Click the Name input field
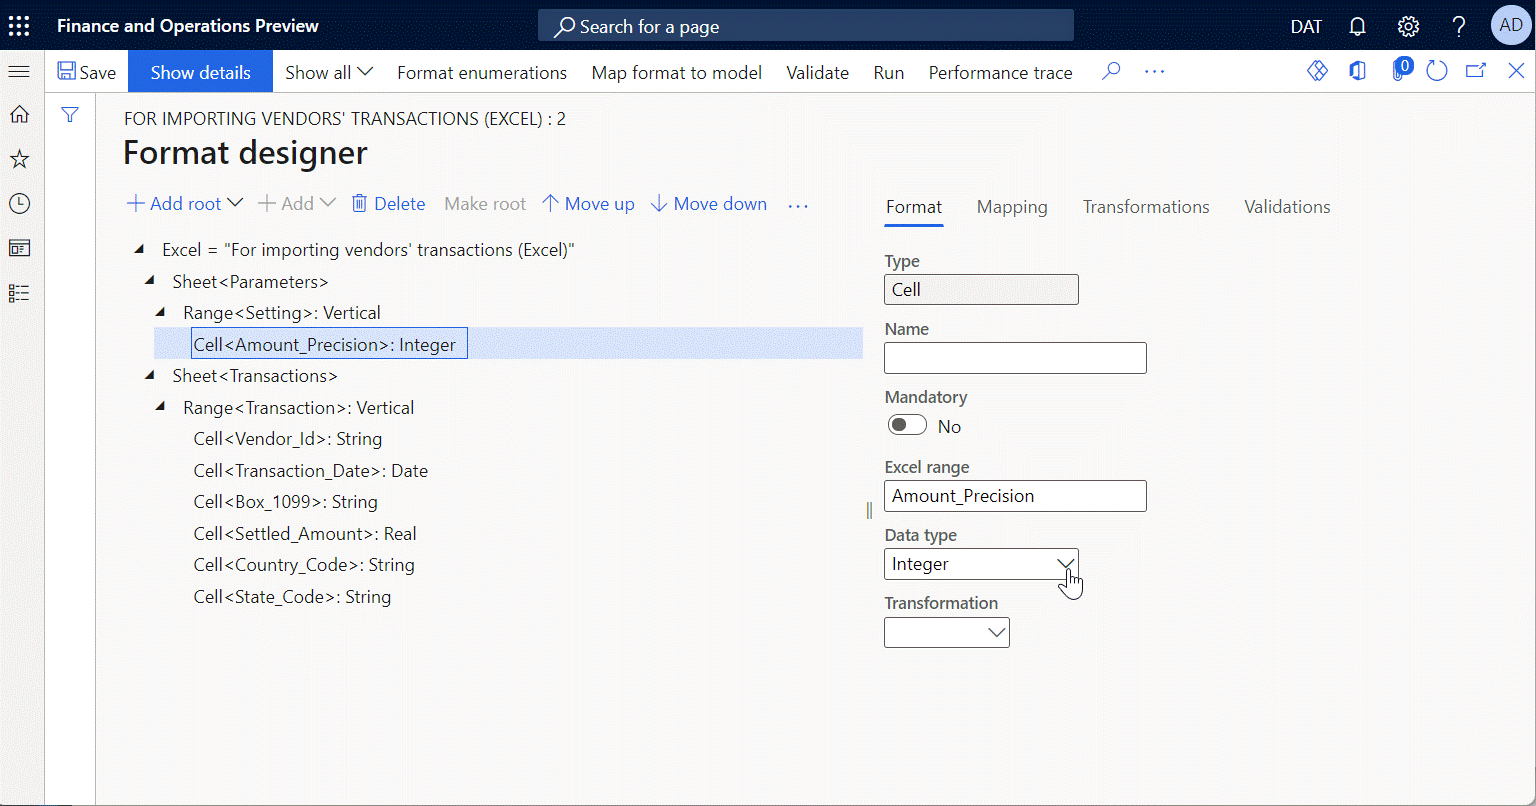1536x806 pixels. [x=1015, y=358]
